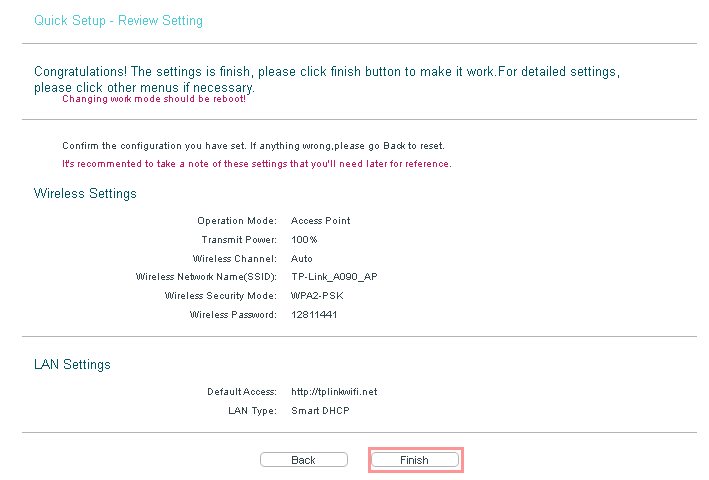Click the Wireless Password label
Screen dimensions: 709x480
pos(233,315)
